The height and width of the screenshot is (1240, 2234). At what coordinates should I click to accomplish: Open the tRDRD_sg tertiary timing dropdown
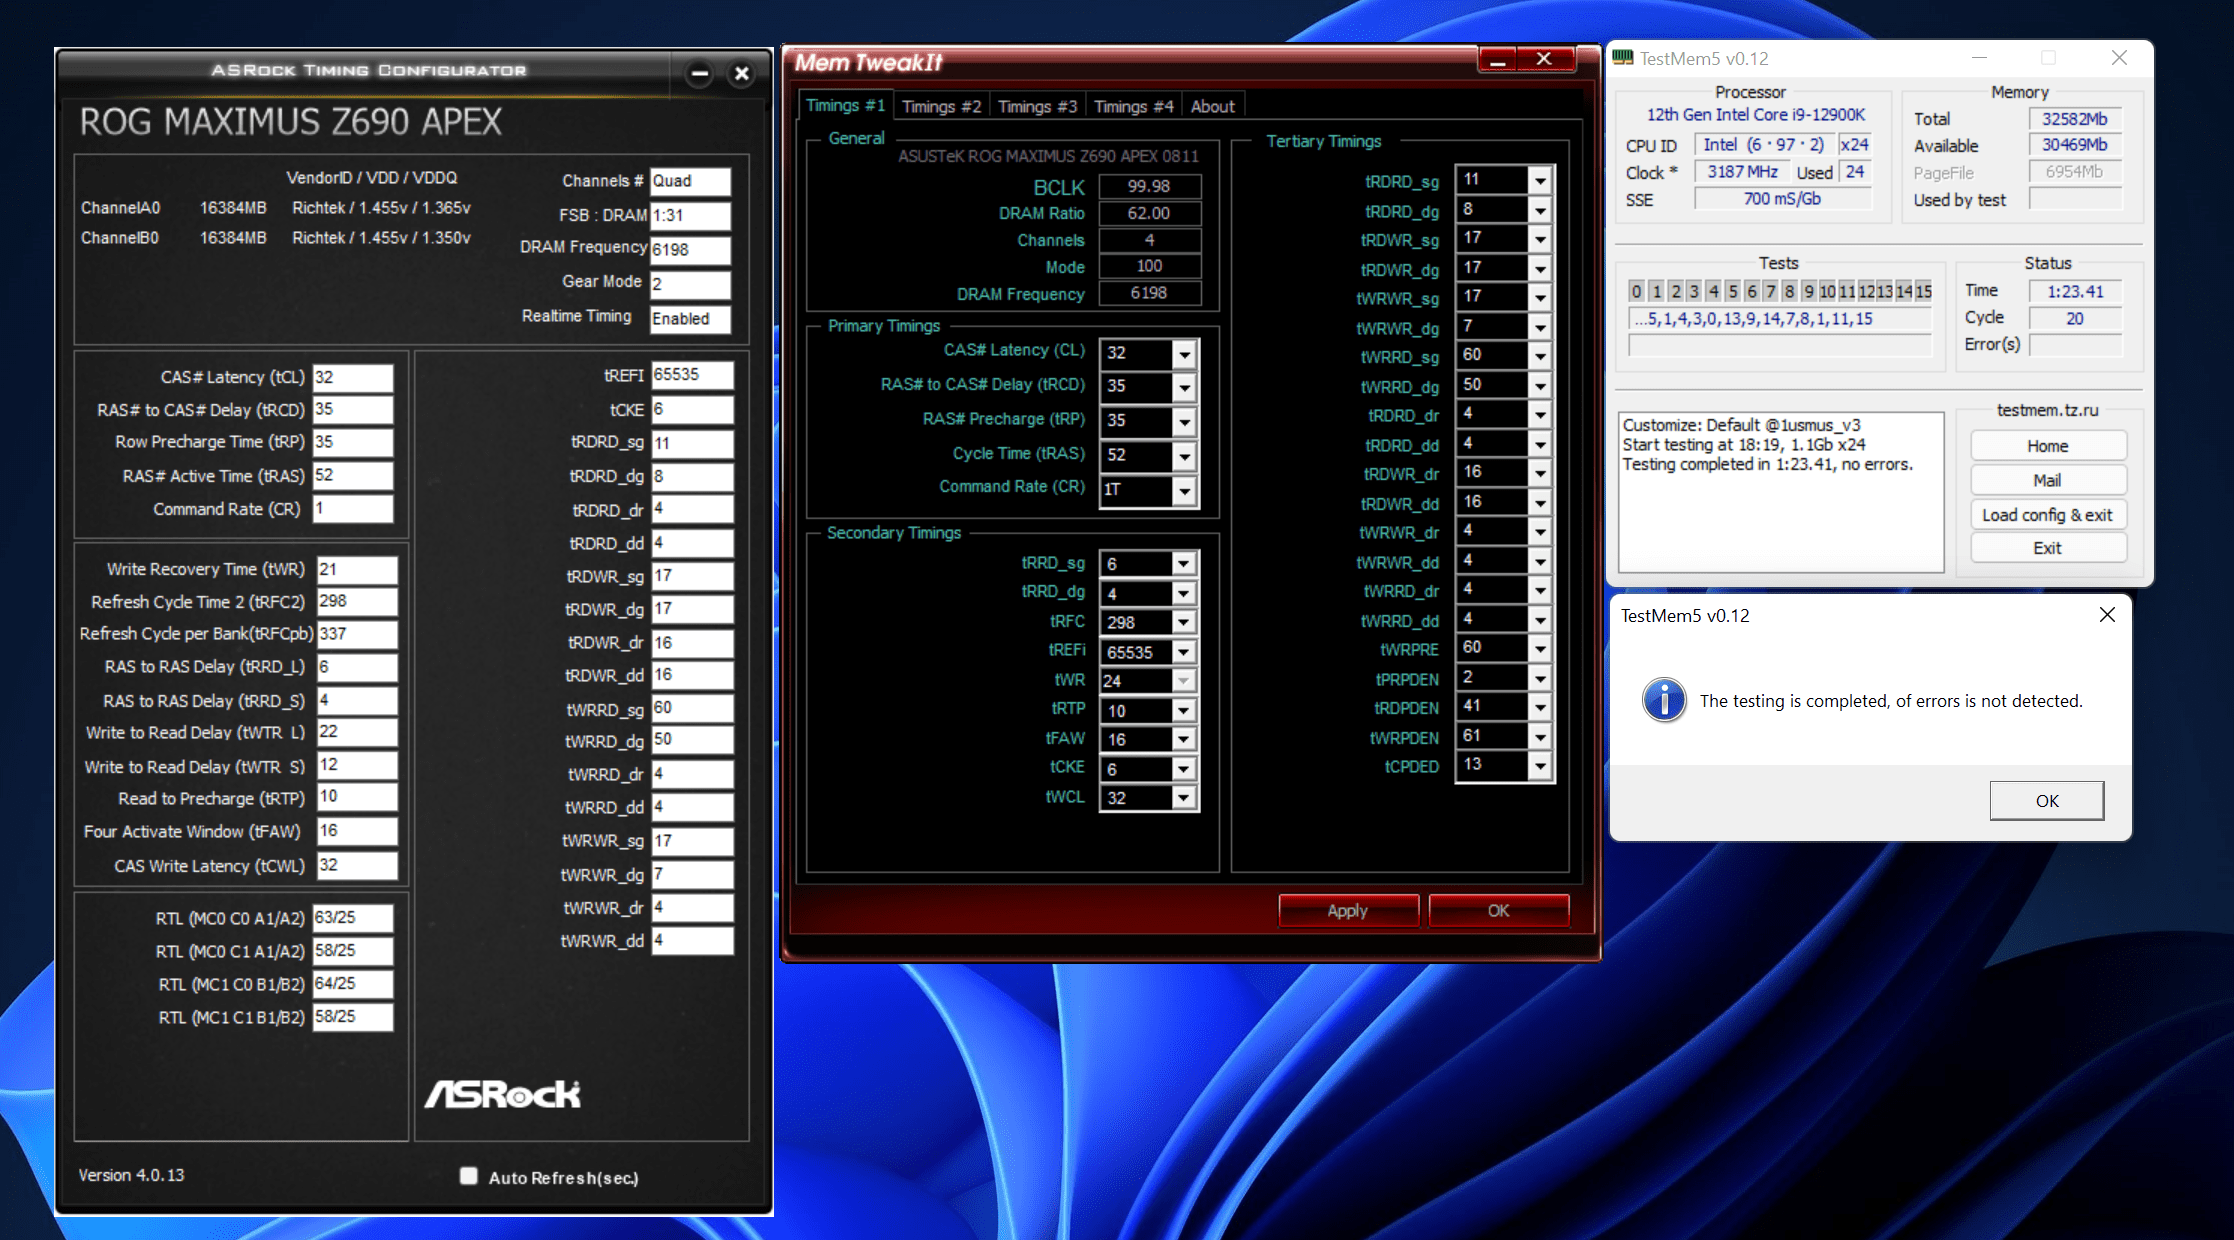1540,181
